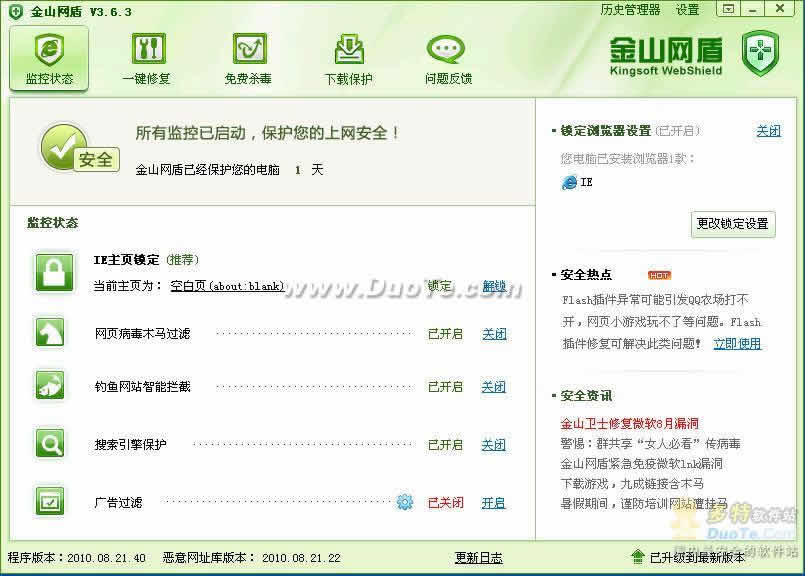Image resolution: width=805 pixels, height=576 pixels.
Task: Enable 广告过滤 via 开启 link
Action: click(493, 503)
